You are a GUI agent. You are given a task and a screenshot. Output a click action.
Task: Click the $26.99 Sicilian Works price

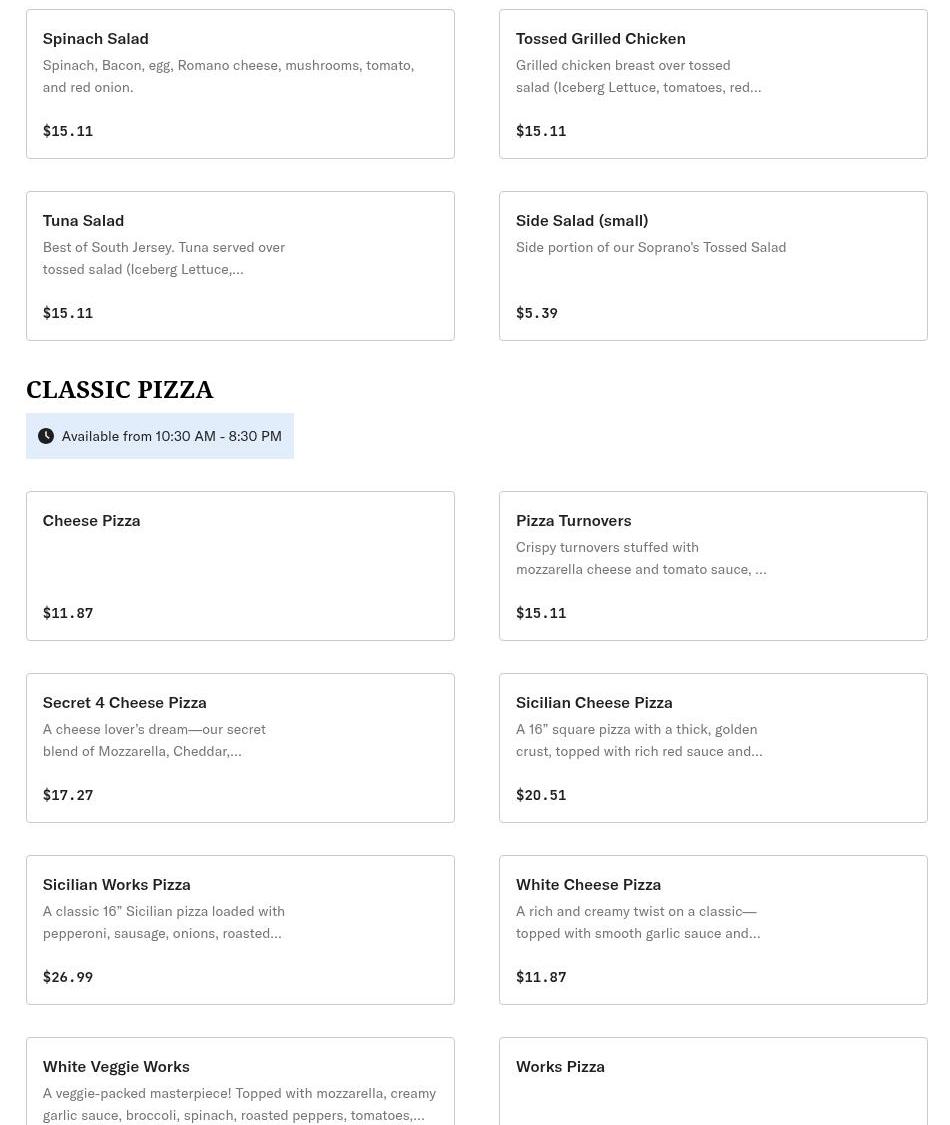[x=68, y=977]
